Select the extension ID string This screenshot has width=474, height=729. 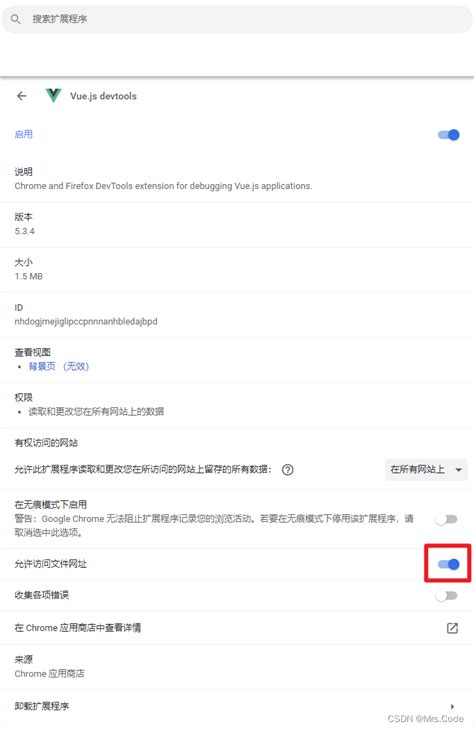point(86,321)
